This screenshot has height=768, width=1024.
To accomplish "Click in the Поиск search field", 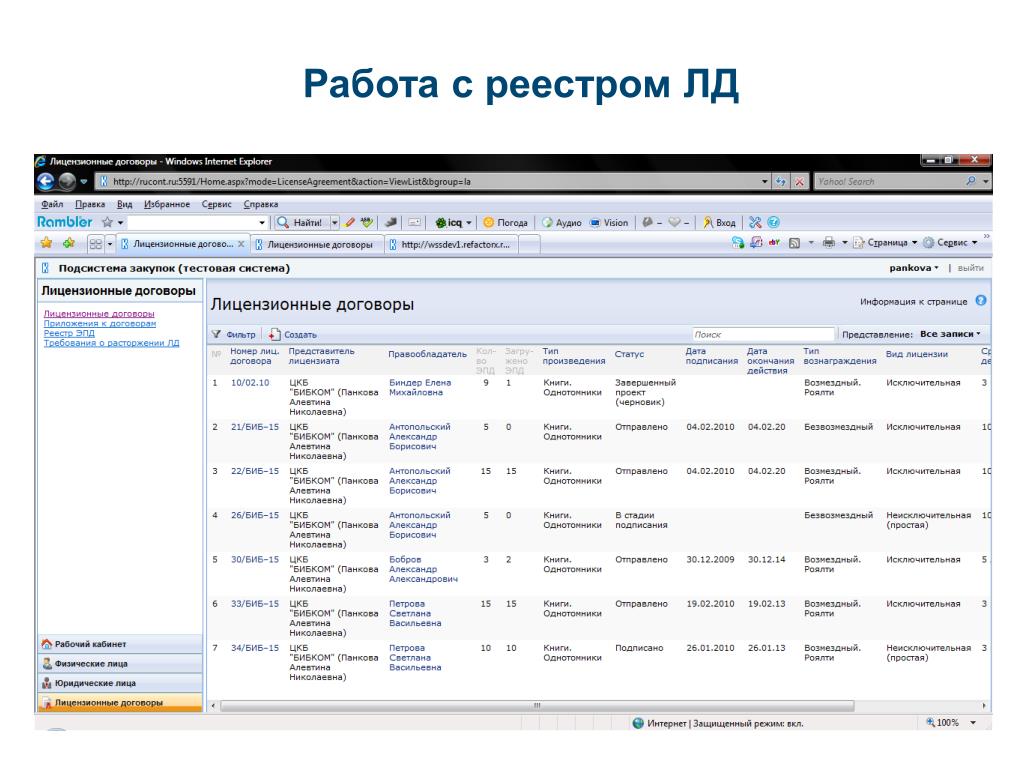I will click(762, 334).
